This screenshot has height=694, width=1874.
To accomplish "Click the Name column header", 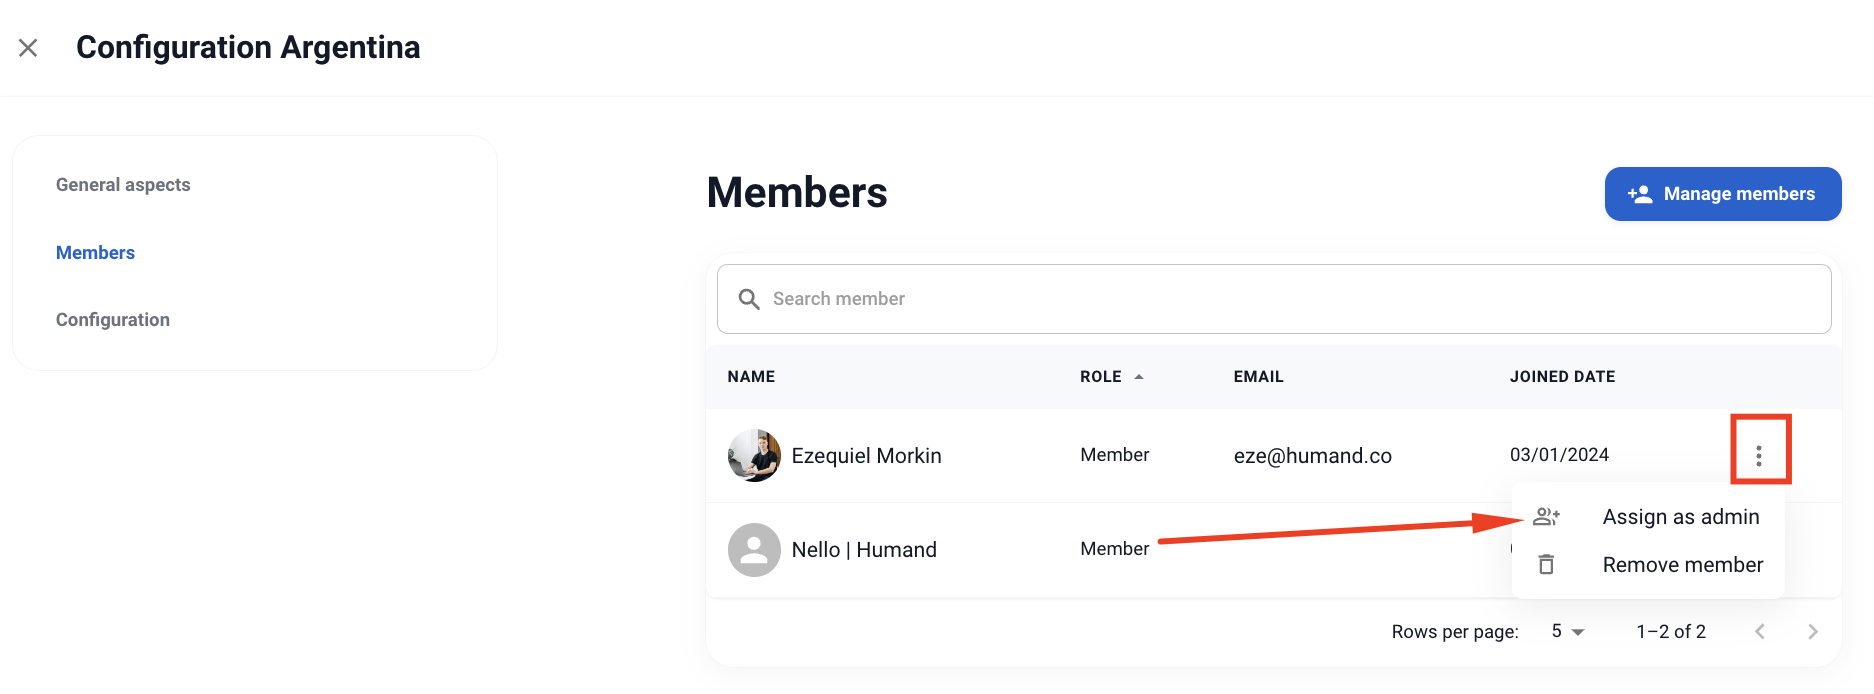I will [751, 377].
